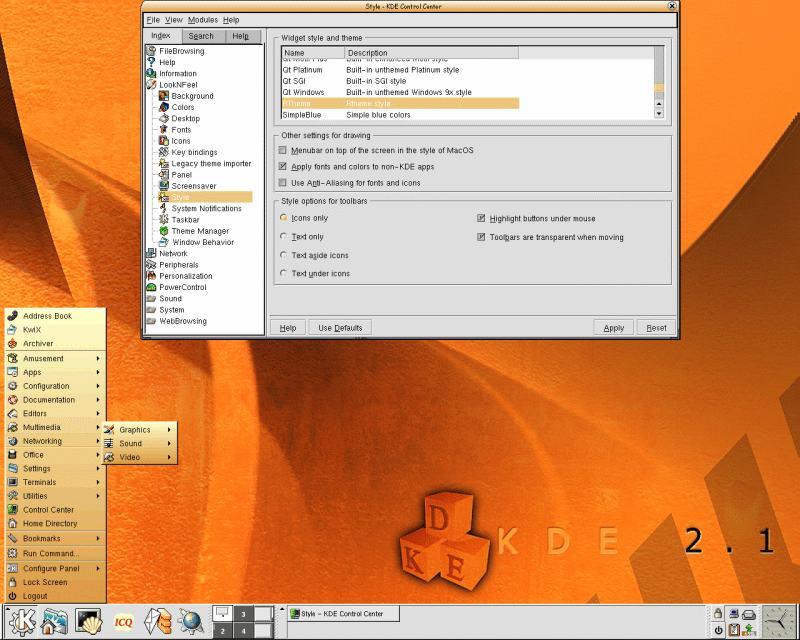
Task: Open the Fonts module in tree
Action: [x=175, y=130]
